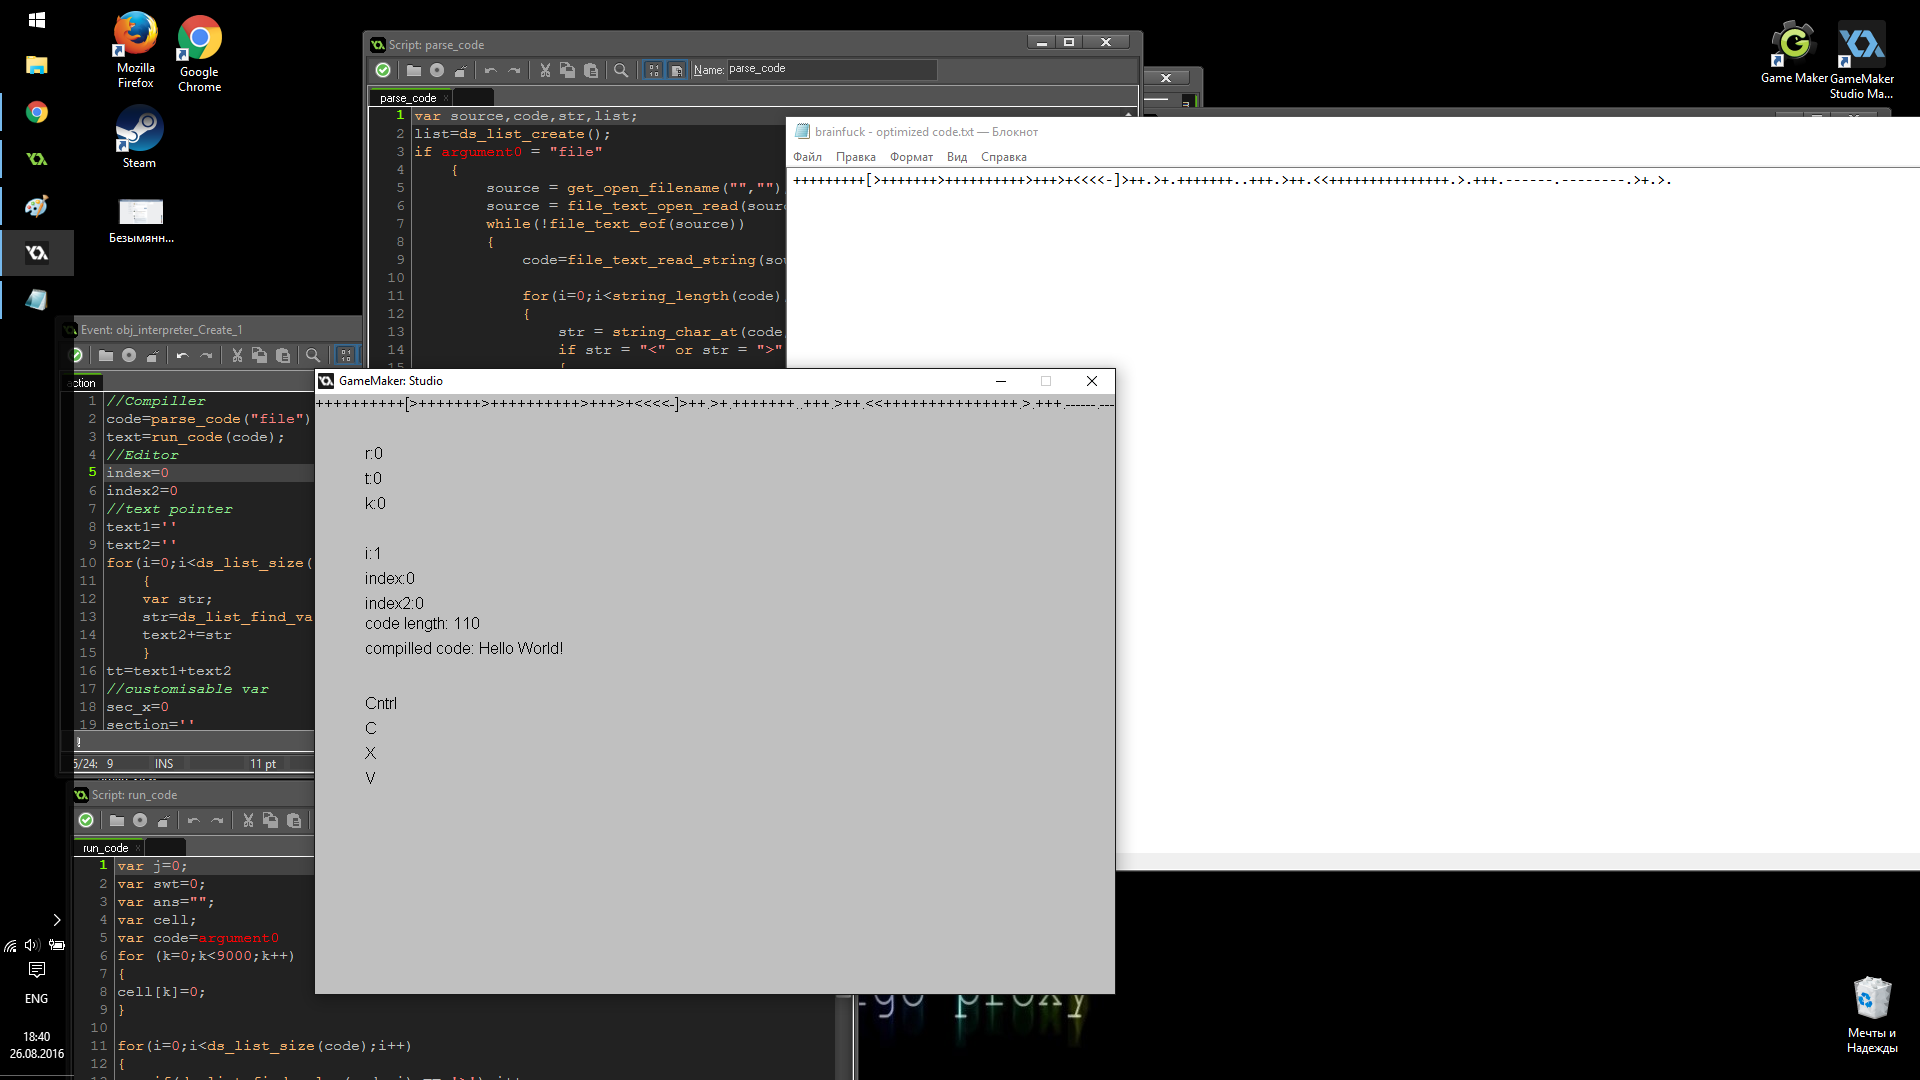Open the Файл menu in Notepad

[x=807, y=157]
